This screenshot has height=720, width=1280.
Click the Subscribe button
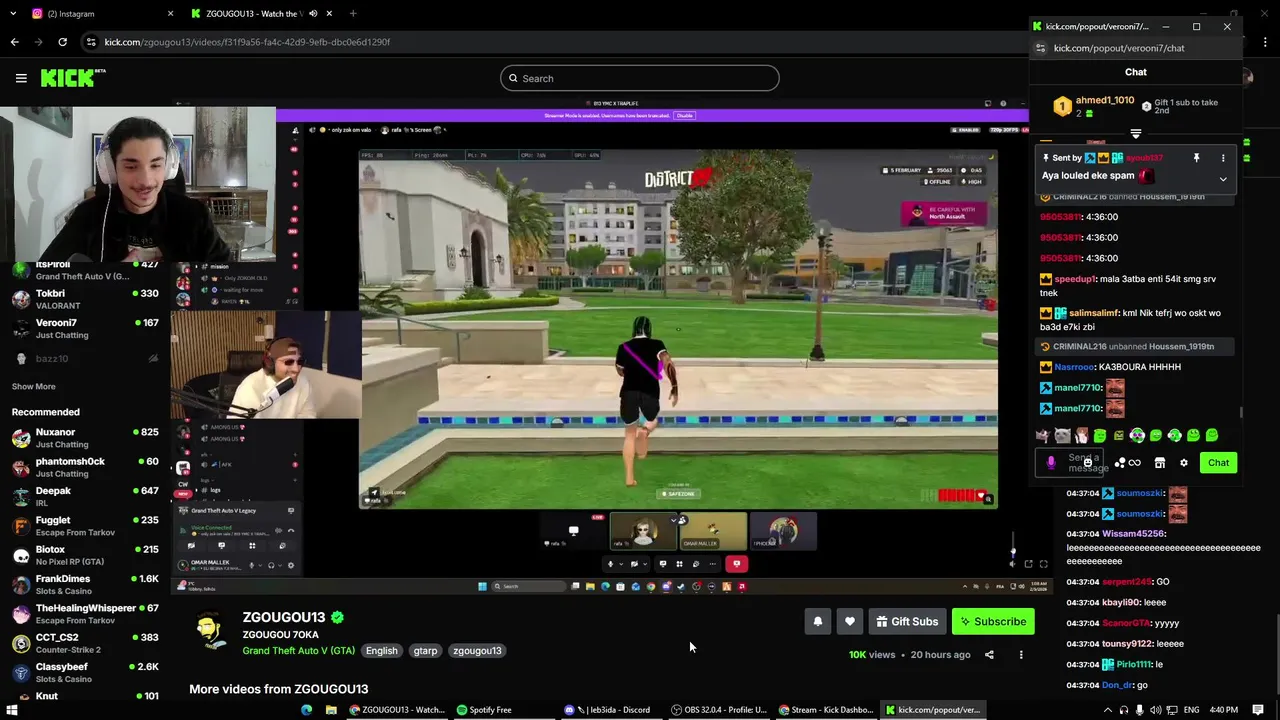tap(993, 622)
